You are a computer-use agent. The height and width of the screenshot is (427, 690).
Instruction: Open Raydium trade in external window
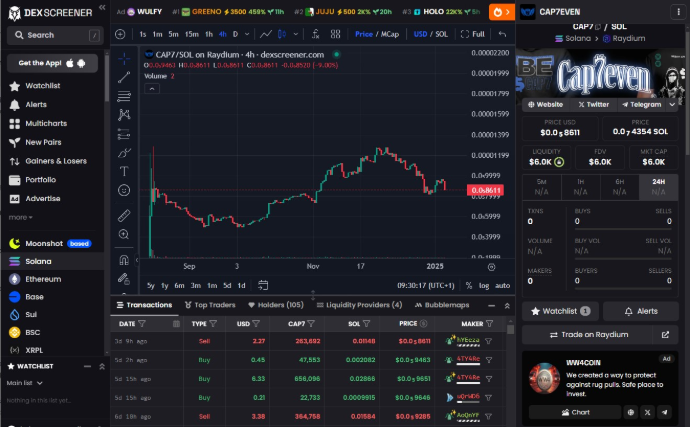click(665, 335)
